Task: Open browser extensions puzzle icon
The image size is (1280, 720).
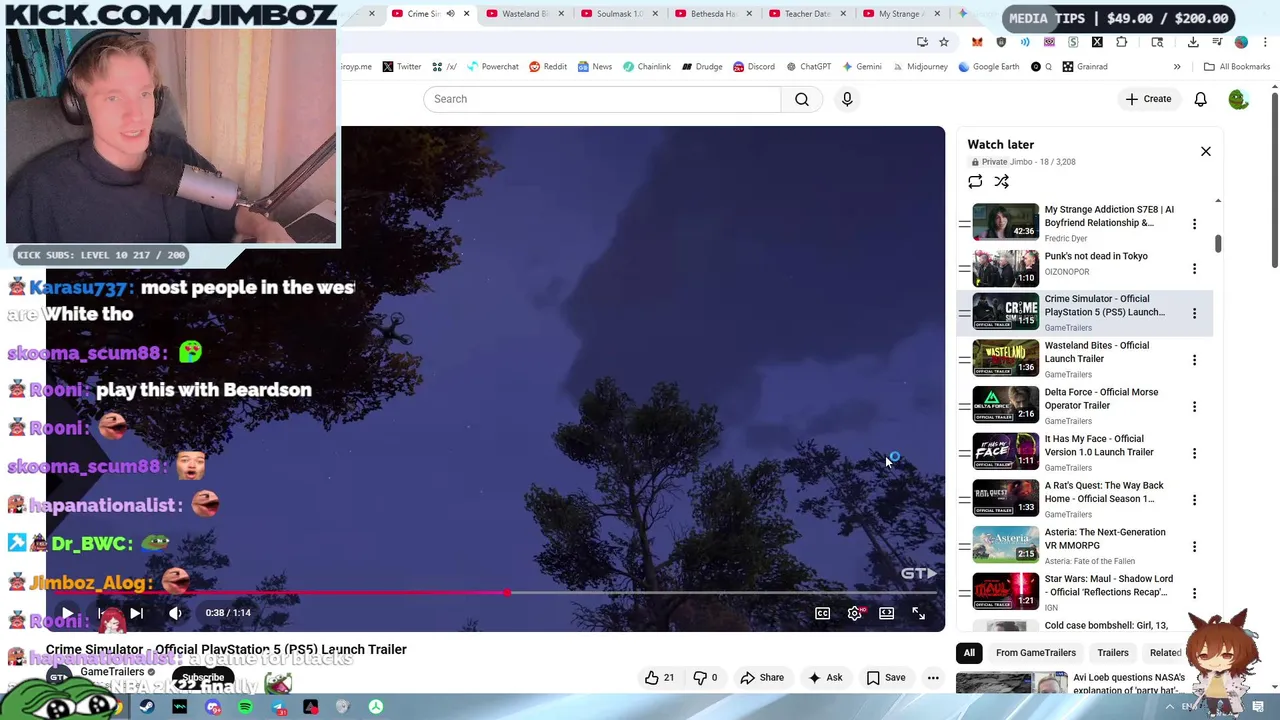Action: [1121, 42]
